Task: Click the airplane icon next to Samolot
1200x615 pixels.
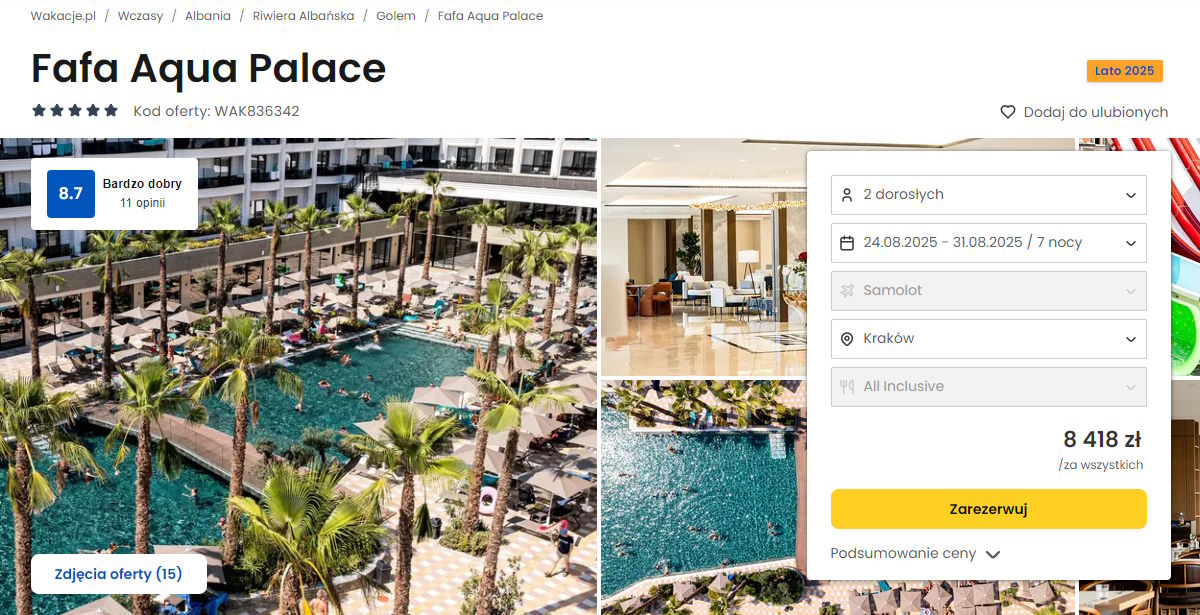Action: click(x=847, y=290)
